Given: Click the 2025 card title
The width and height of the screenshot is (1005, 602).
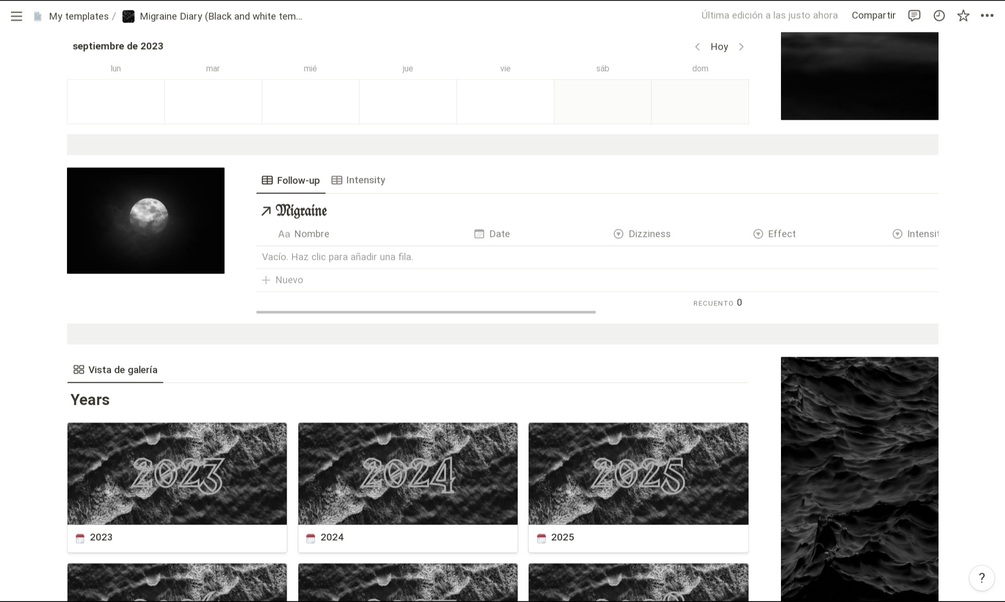Looking at the screenshot, I should click(563, 537).
